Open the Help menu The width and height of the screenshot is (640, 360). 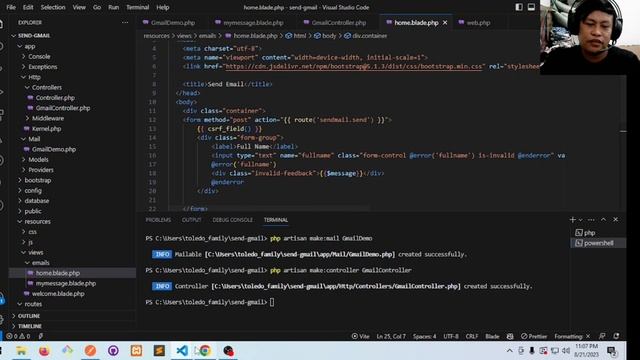coord(162,7)
